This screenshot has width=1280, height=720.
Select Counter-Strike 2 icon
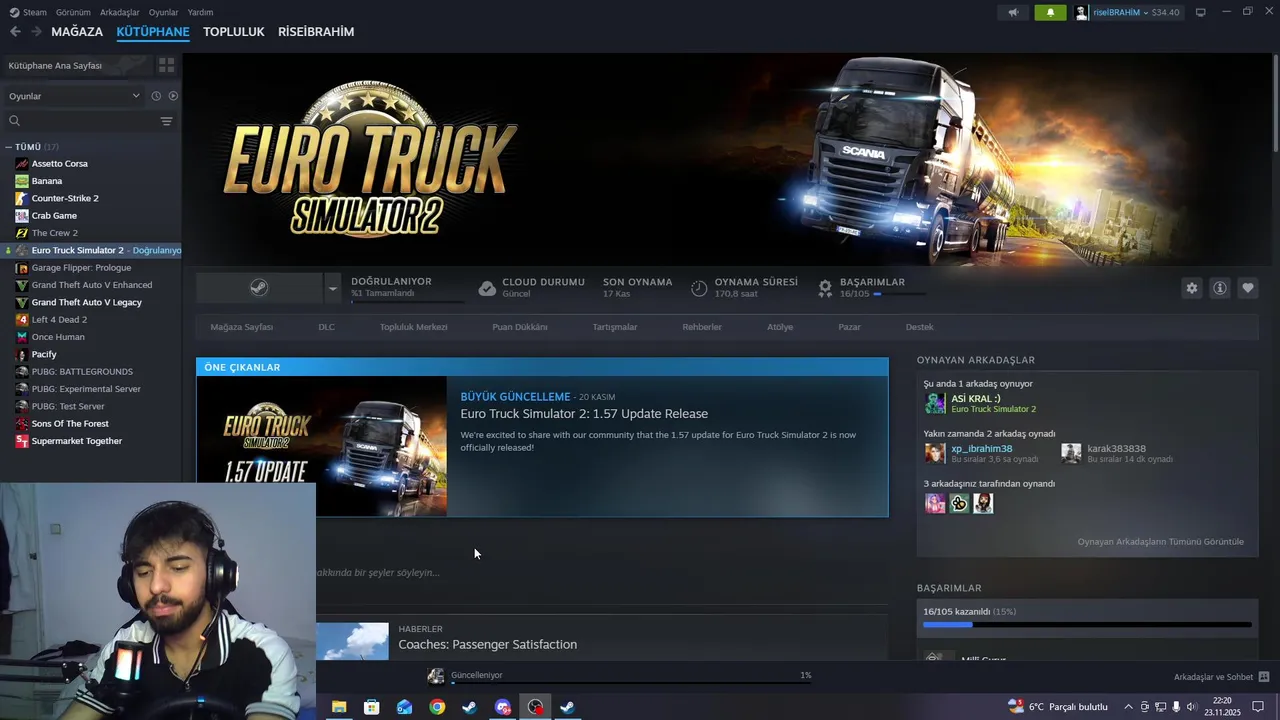22,198
